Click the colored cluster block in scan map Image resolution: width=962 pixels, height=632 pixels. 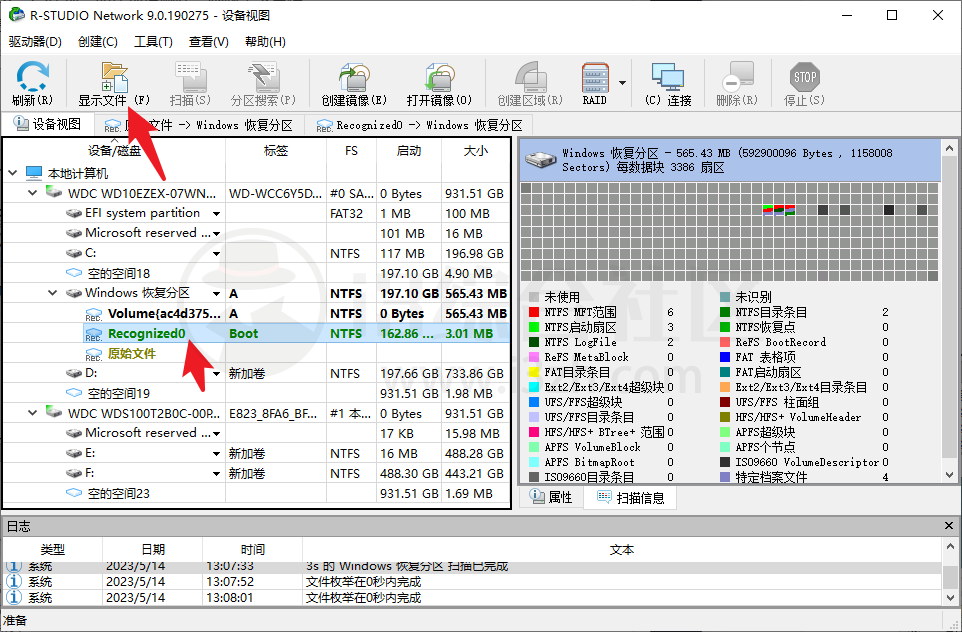[779, 210]
